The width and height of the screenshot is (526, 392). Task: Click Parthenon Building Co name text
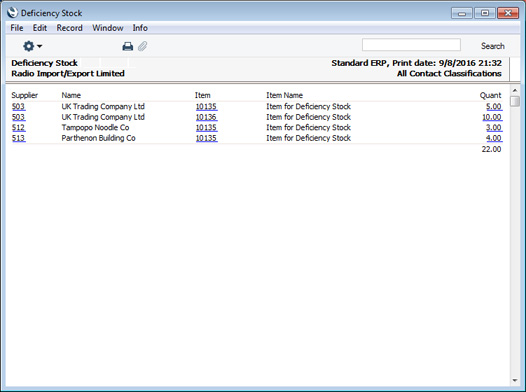98,138
